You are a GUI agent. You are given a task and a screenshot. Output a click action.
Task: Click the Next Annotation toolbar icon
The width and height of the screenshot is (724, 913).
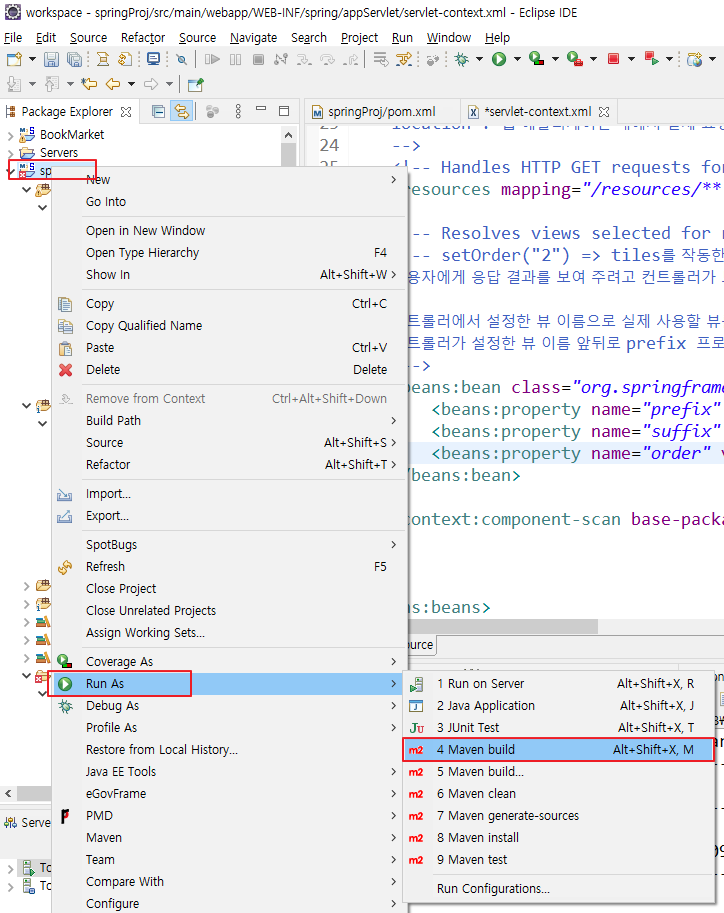coord(13,84)
